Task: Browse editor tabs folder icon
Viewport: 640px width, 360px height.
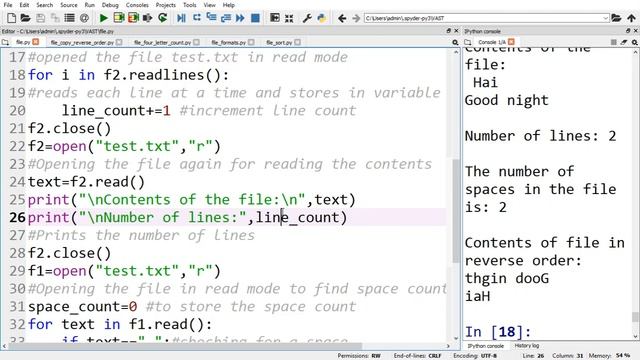Action: coord(5,42)
